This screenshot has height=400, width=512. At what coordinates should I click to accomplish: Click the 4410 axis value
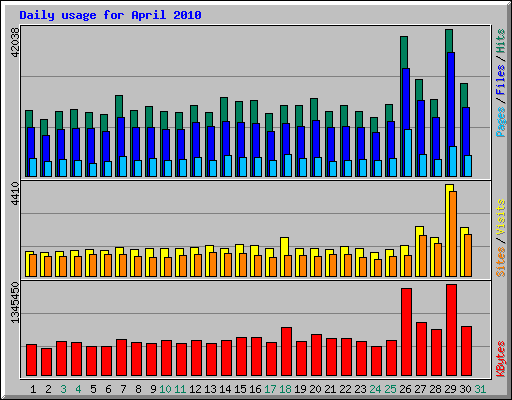click(x=15, y=193)
